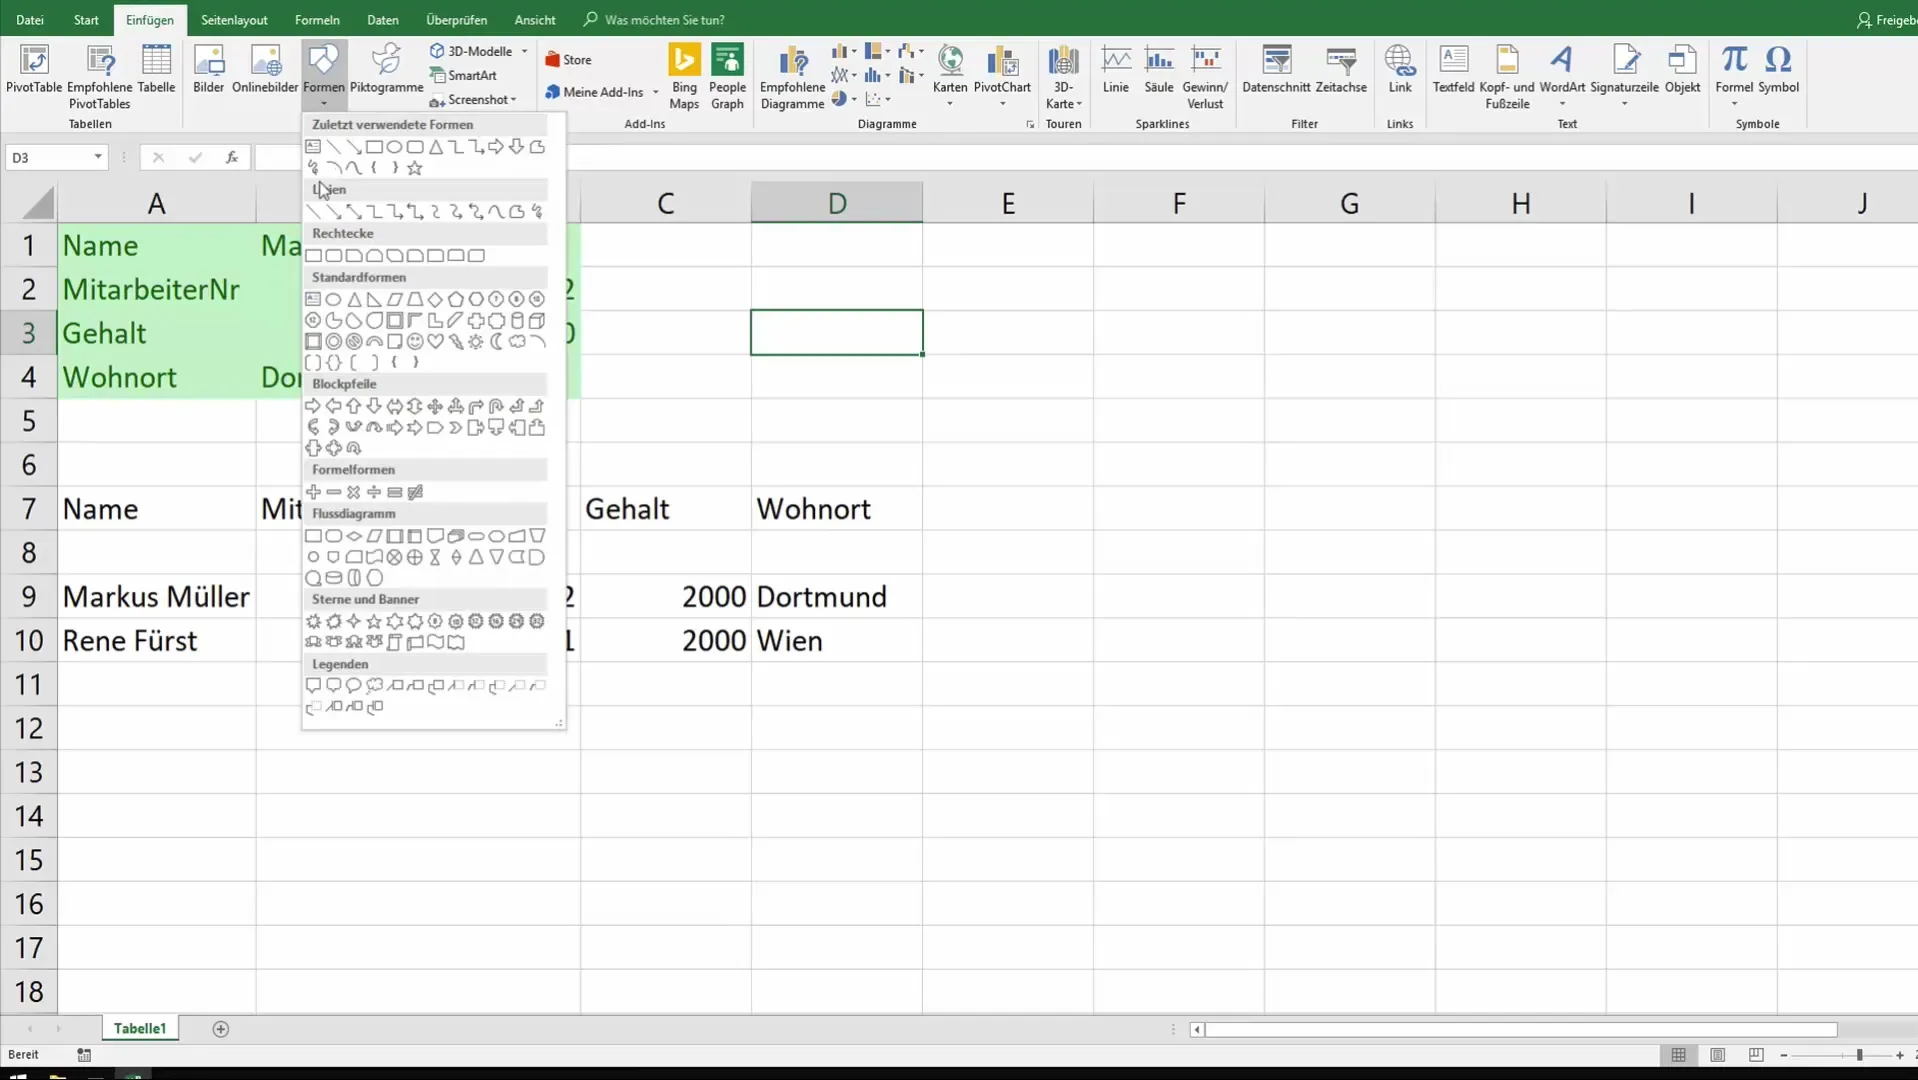
Task: Choose the cube shape in Standardformen
Action: click(x=537, y=321)
